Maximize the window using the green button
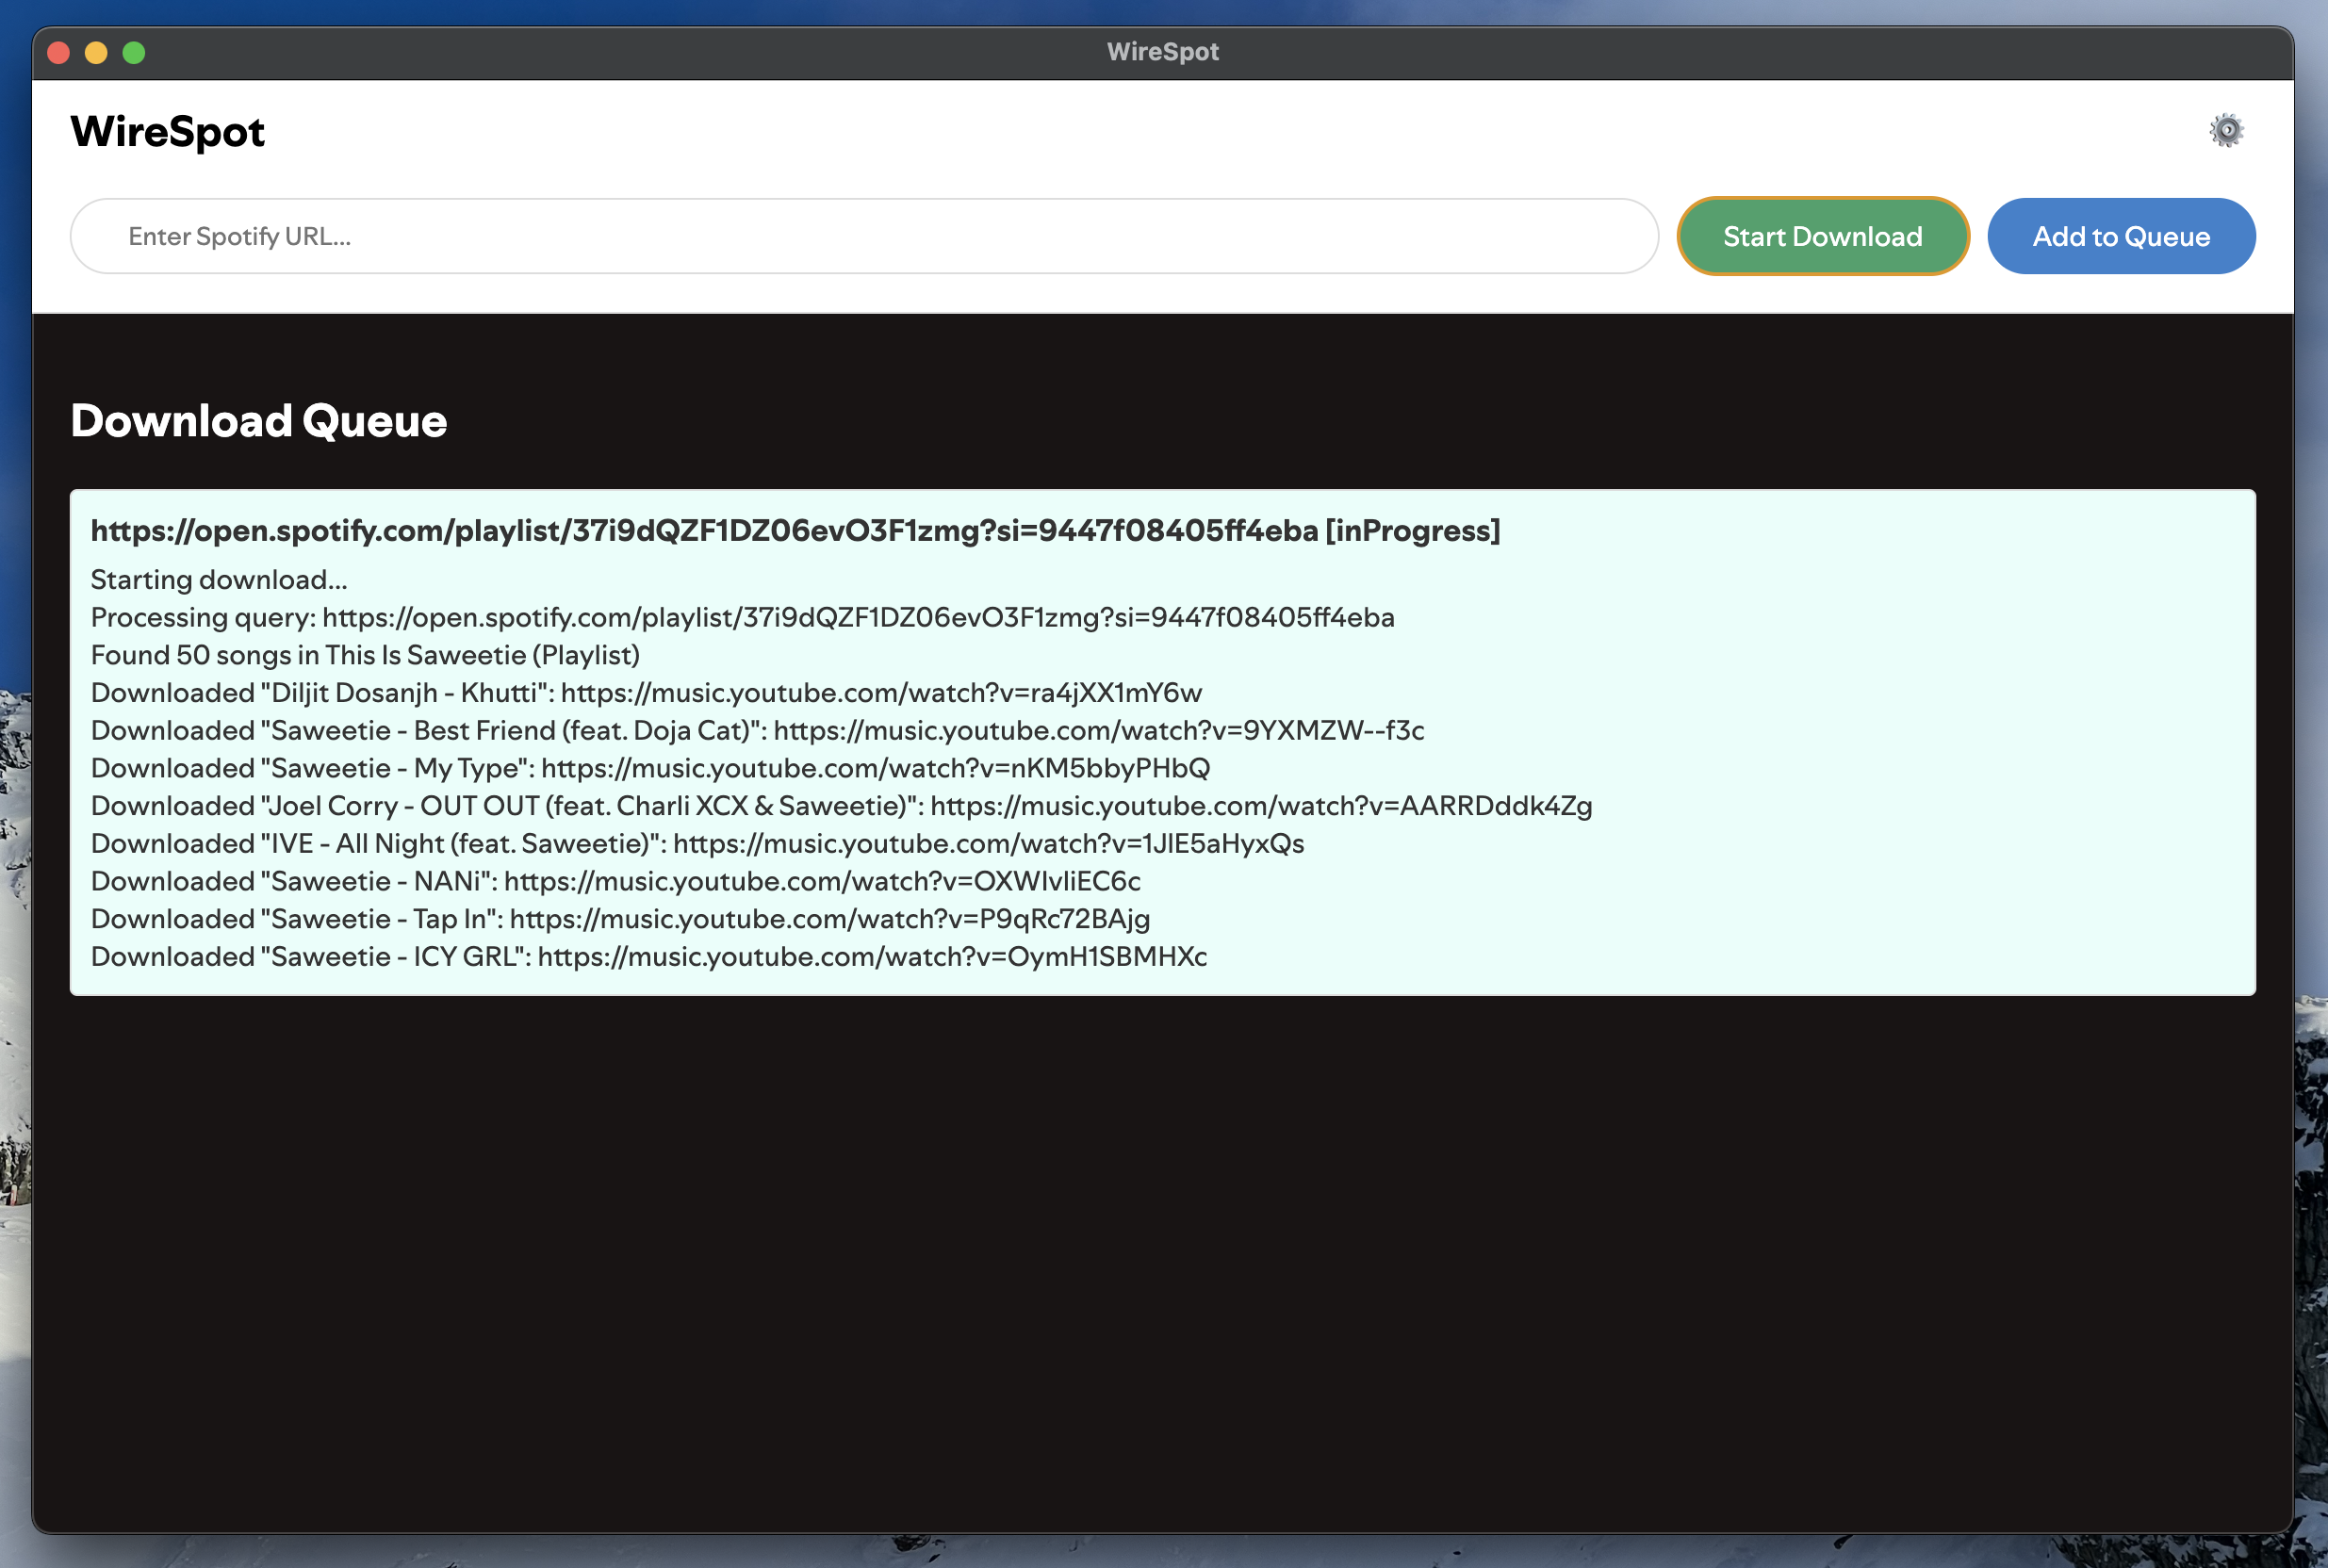 click(x=134, y=52)
